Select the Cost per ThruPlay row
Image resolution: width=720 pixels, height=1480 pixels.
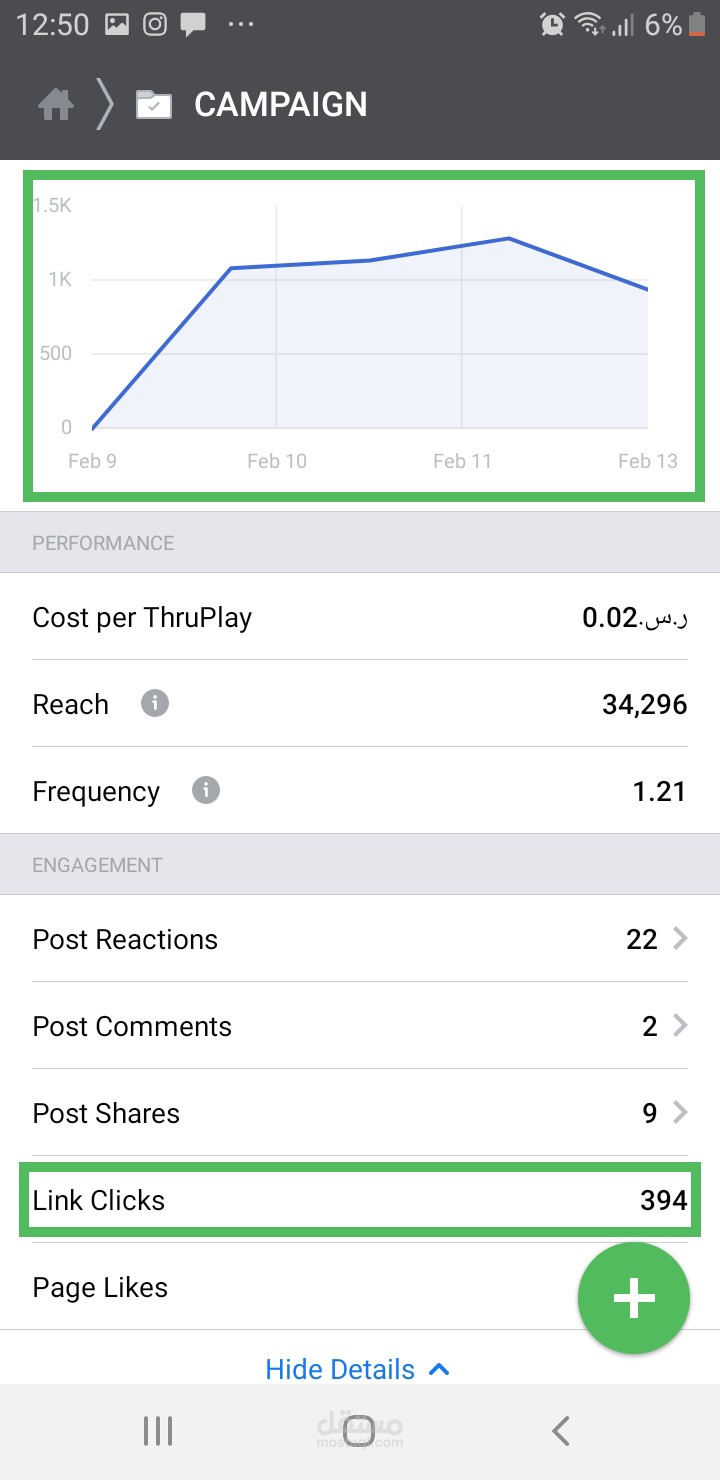(x=360, y=617)
